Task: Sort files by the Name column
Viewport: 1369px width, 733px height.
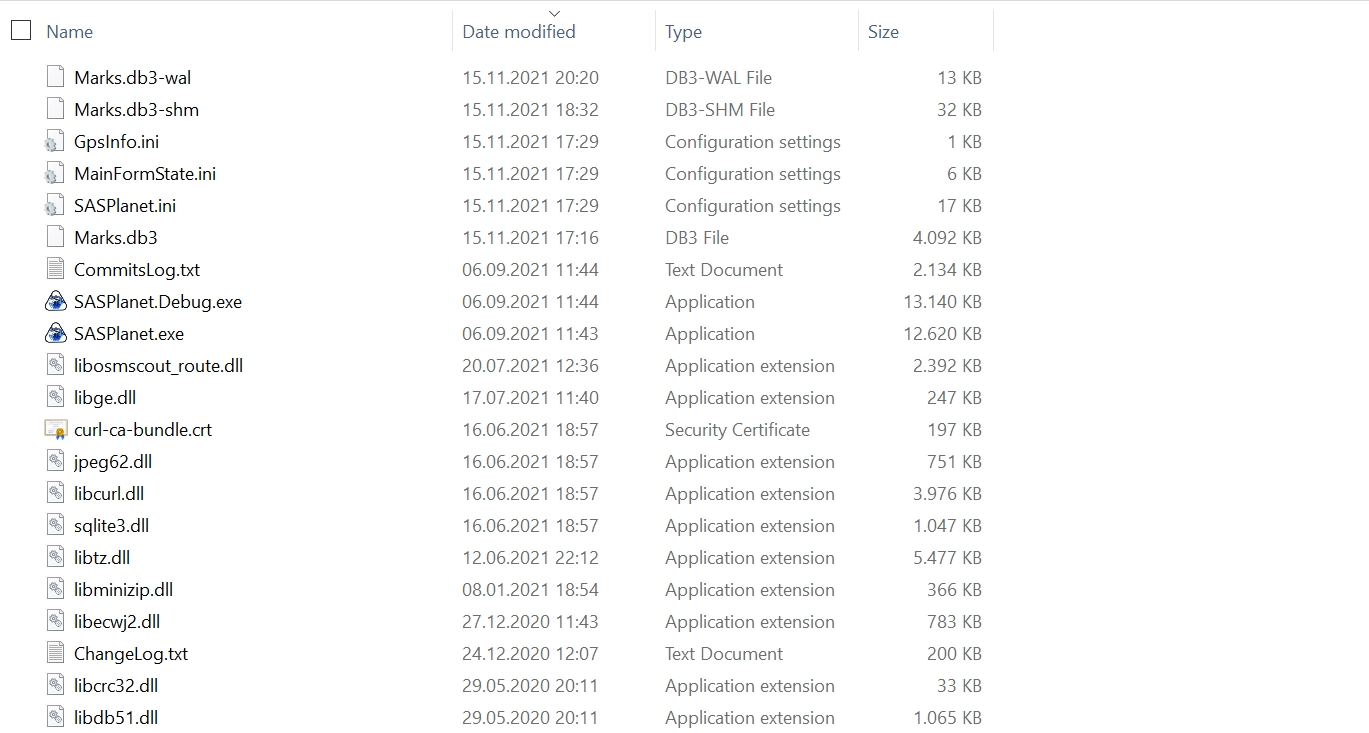Action: pyautogui.click(x=70, y=32)
